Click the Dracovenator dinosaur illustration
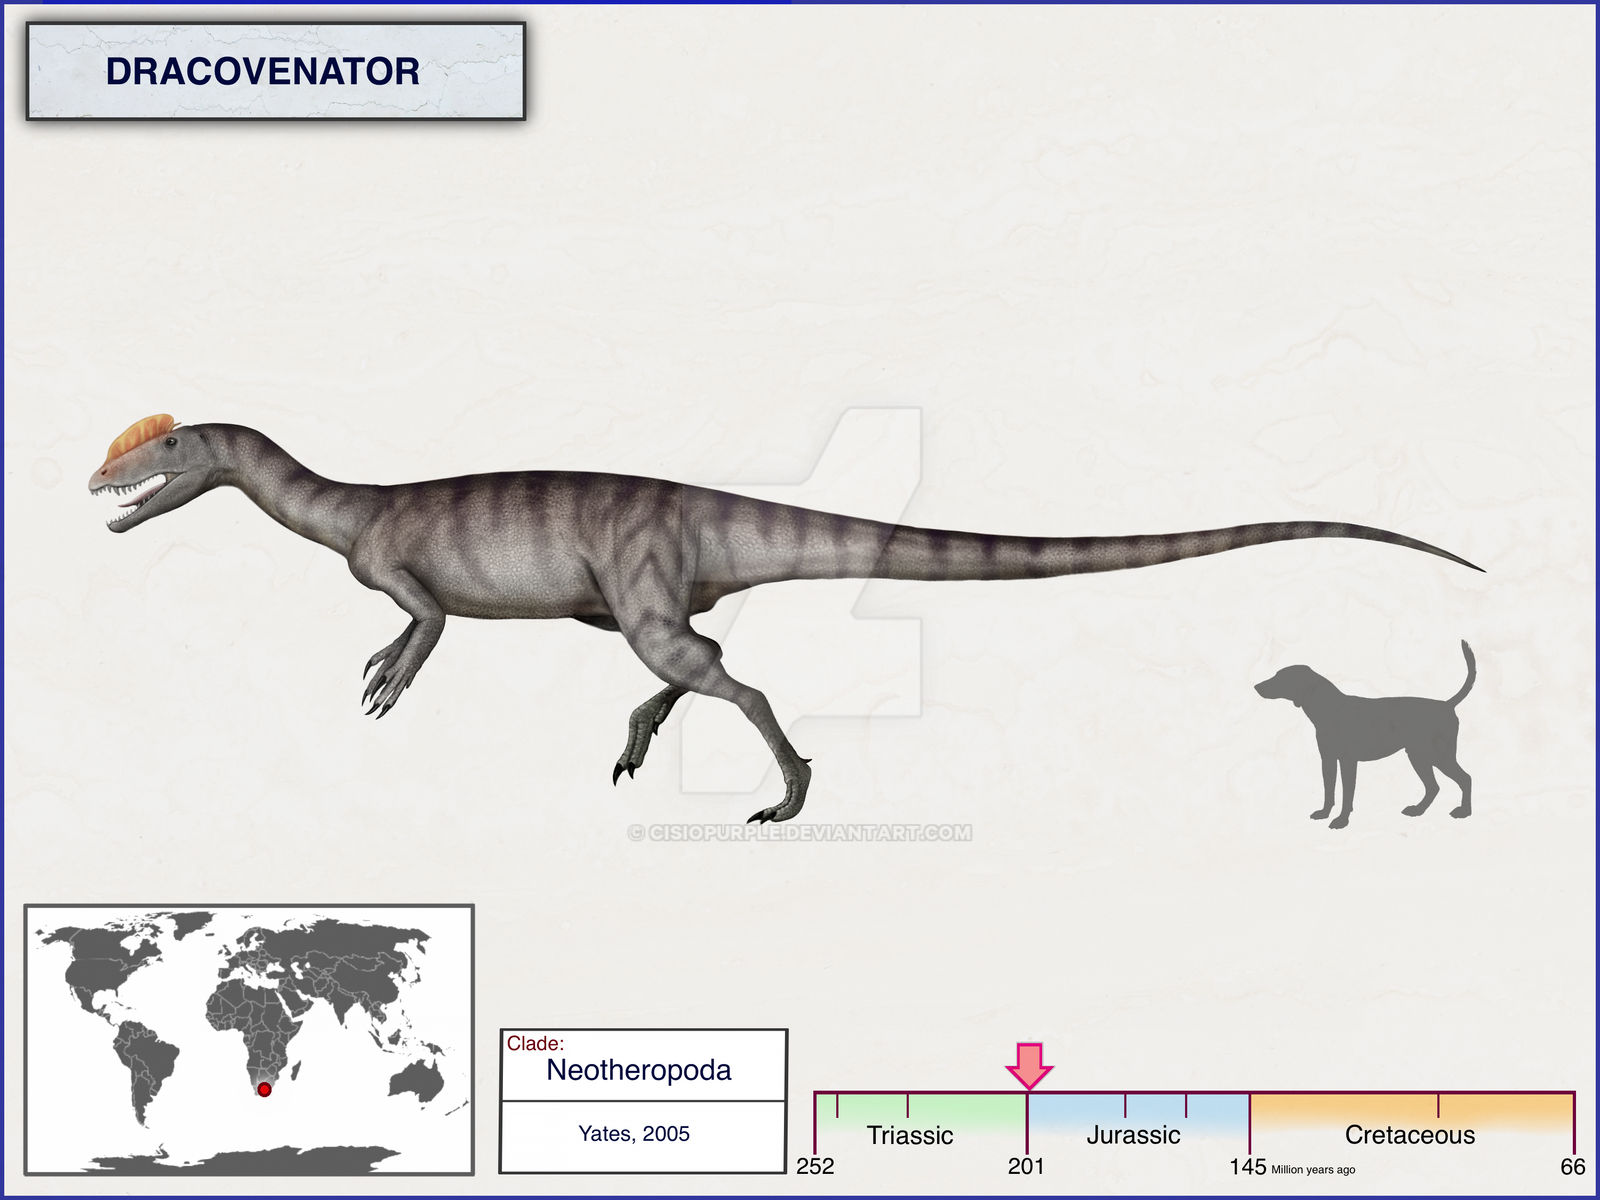Screen dimensions: 1600x1200 point(786,618)
